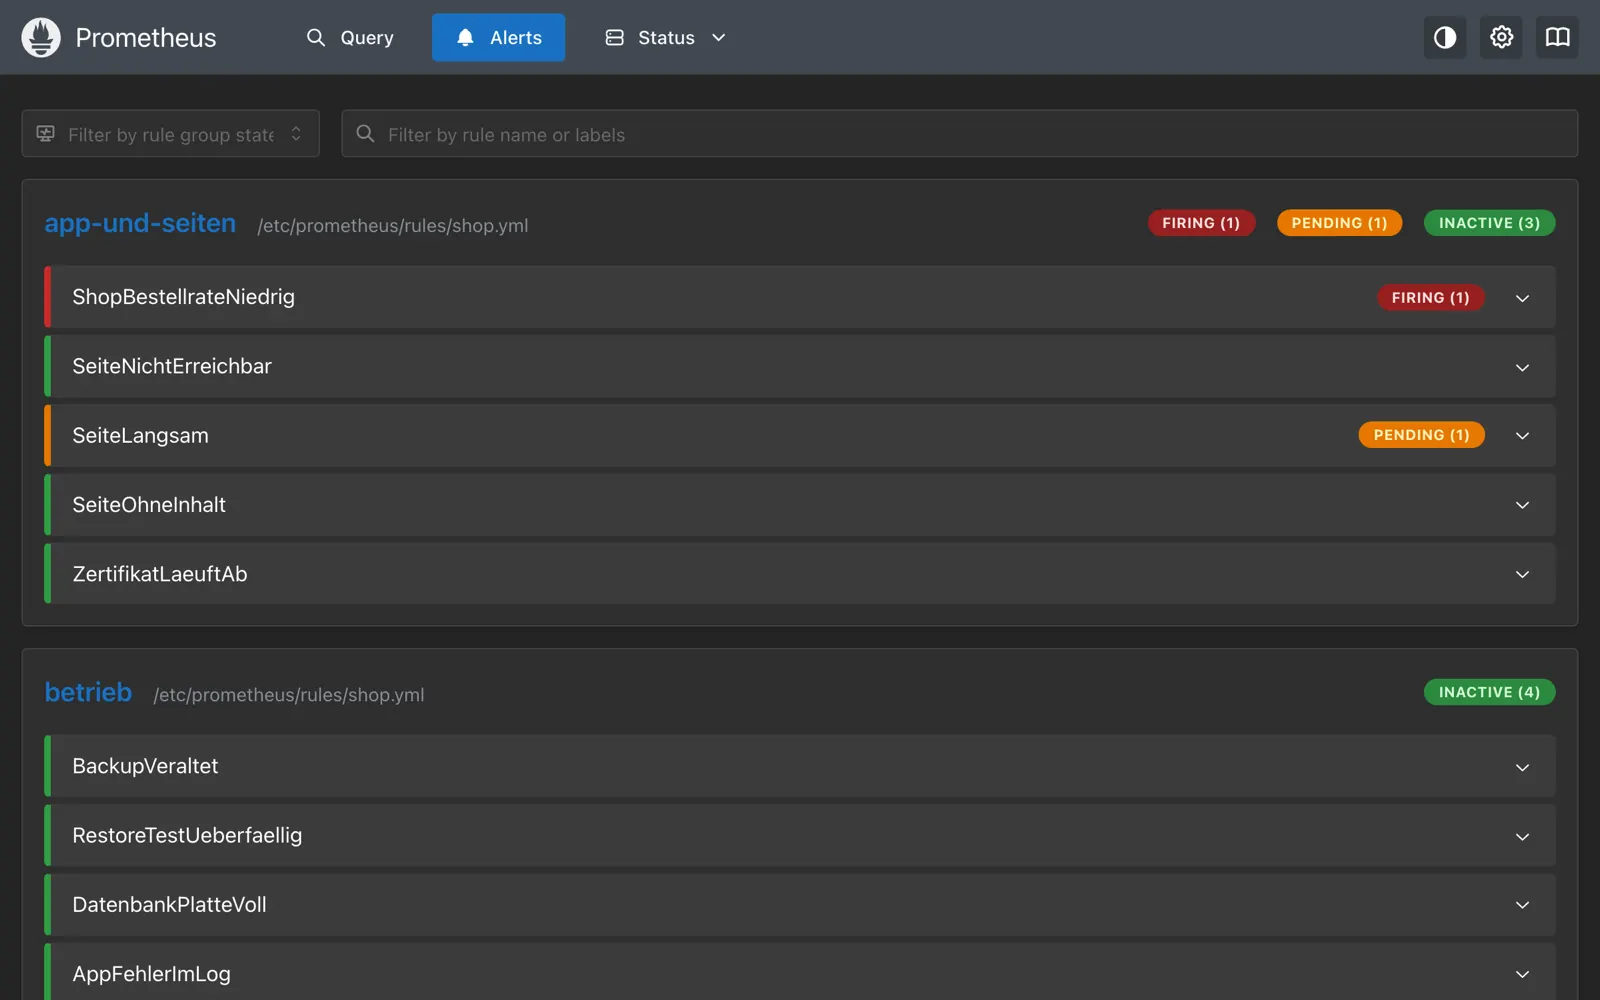Expand SeiteLangsam pending alert chevron

coord(1522,436)
